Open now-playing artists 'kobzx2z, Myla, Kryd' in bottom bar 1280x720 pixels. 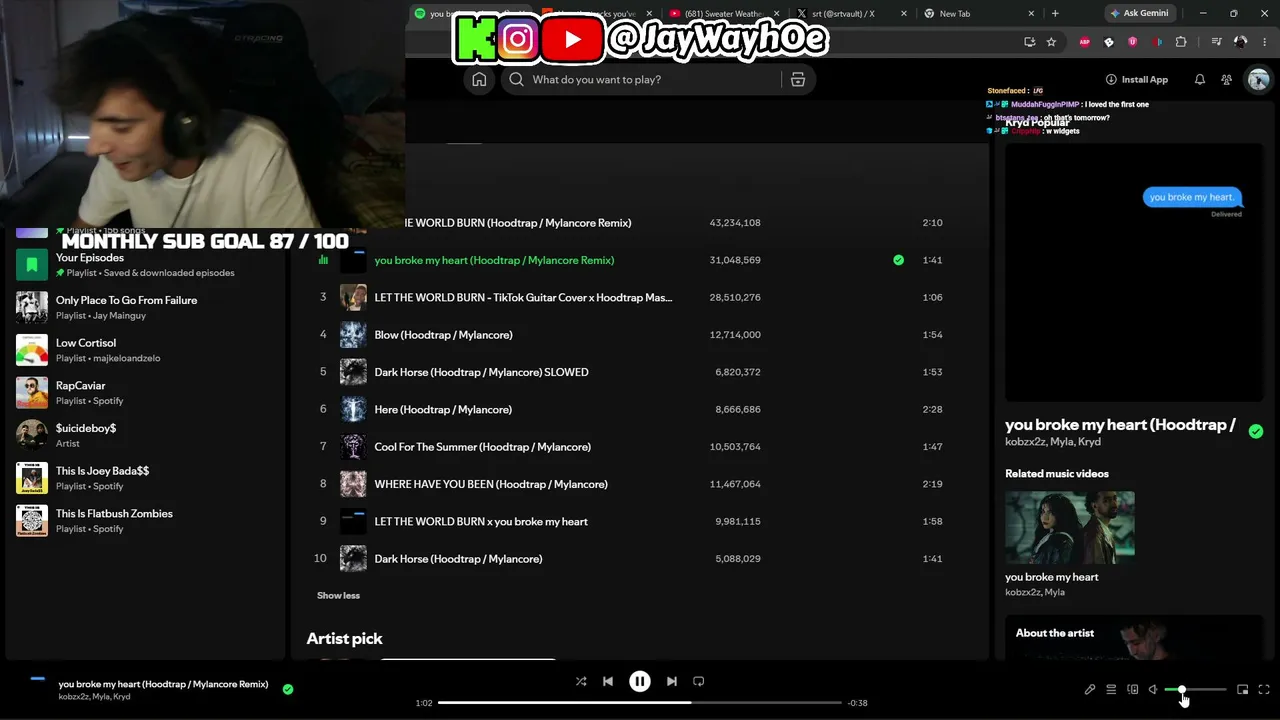[94, 697]
